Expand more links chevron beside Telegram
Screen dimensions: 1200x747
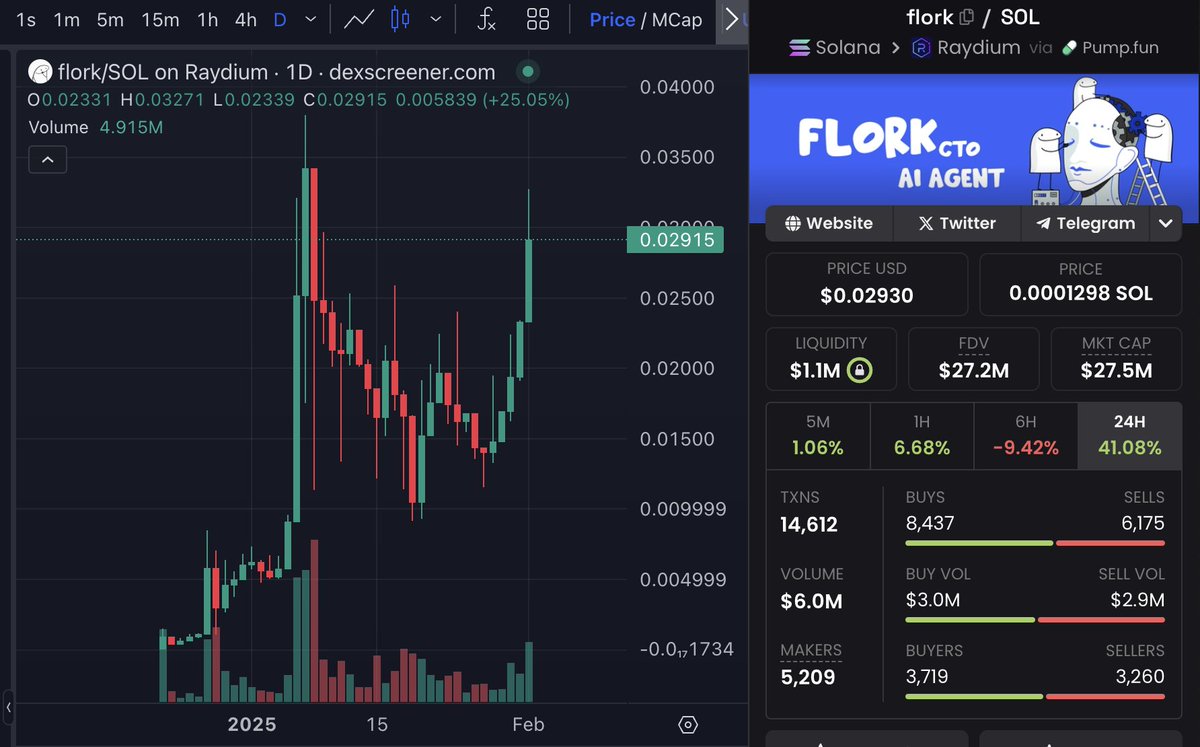[x=1166, y=223]
